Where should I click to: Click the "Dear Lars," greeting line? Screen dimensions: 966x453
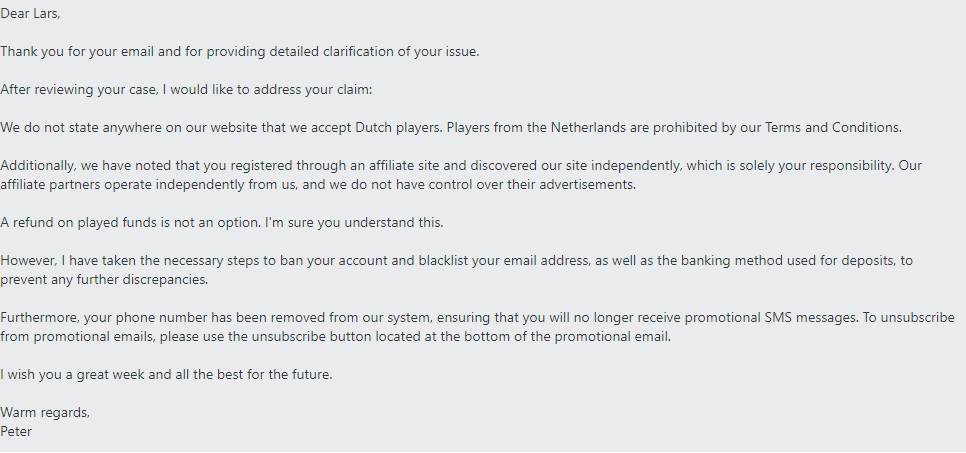pos(36,14)
